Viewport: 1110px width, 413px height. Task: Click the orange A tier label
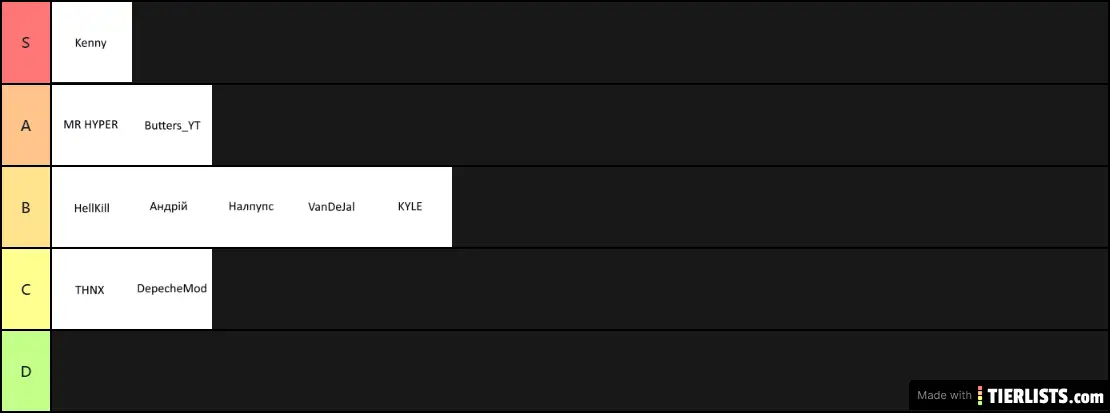[25, 125]
